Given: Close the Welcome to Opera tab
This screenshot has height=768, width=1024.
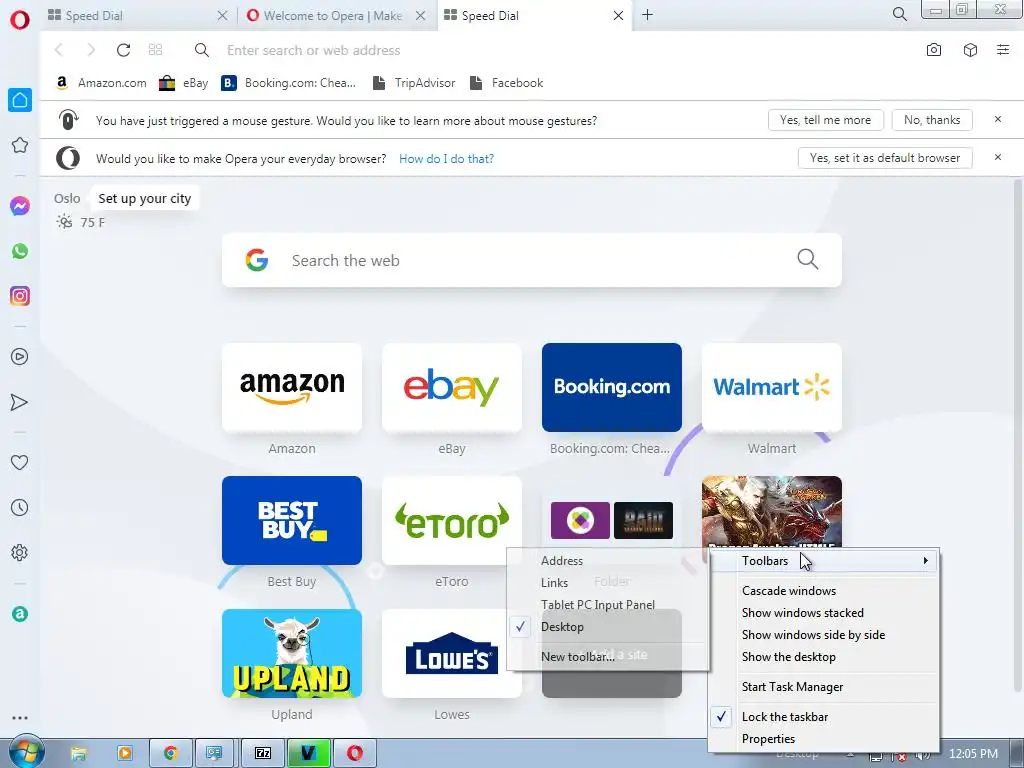Looking at the screenshot, I should pos(421,16).
